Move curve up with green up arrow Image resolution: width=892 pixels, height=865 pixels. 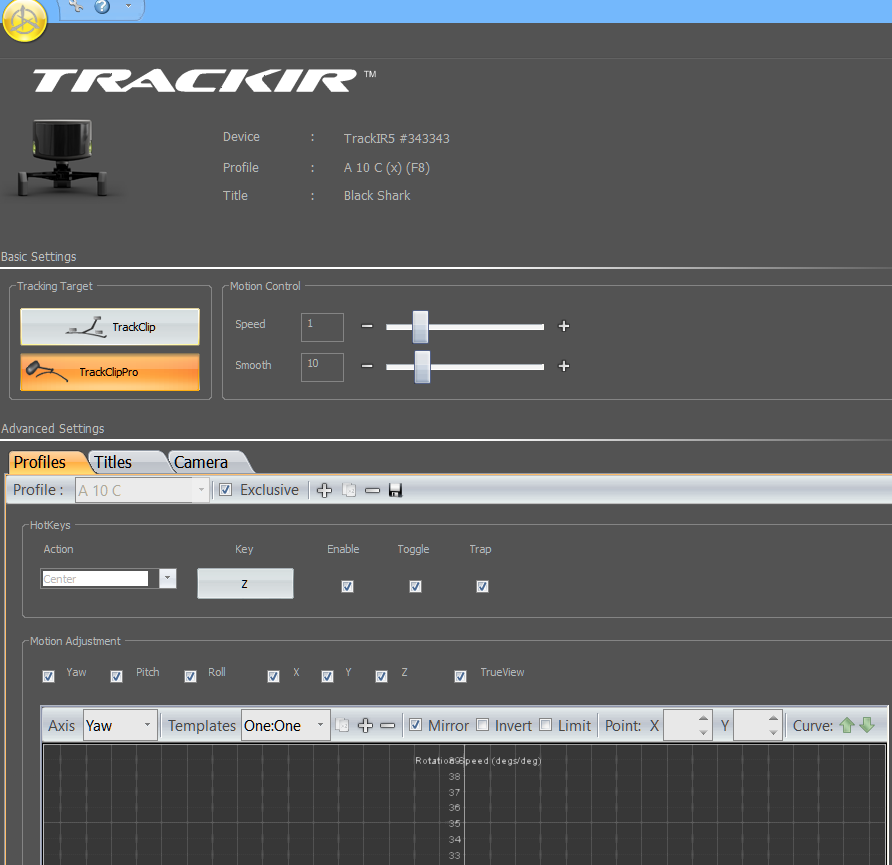pos(846,725)
